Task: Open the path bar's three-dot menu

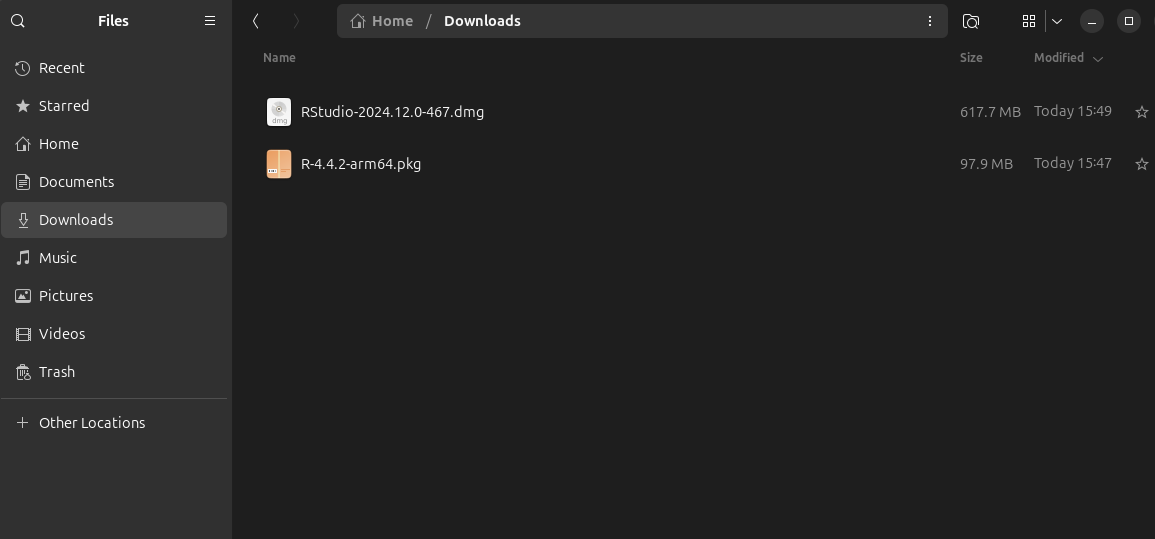Action: (x=930, y=21)
